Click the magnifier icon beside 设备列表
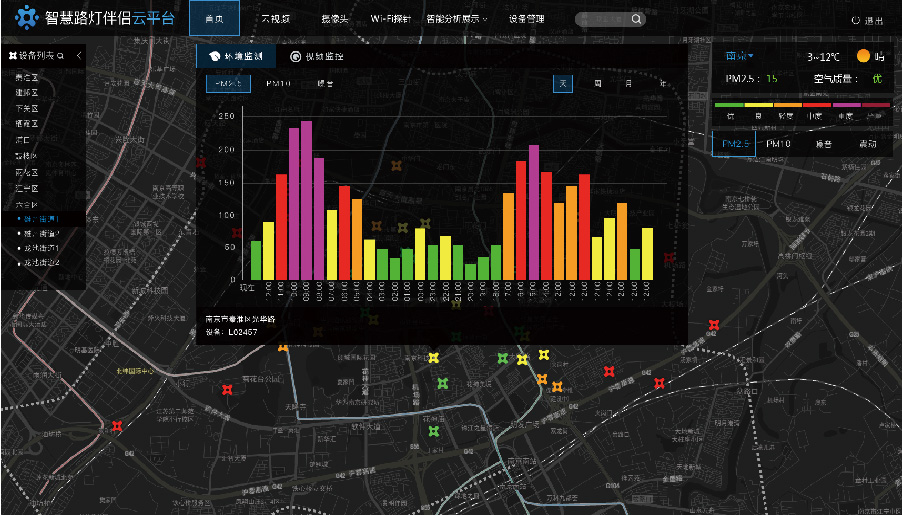This screenshot has height=516, width=902. coord(60,56)
